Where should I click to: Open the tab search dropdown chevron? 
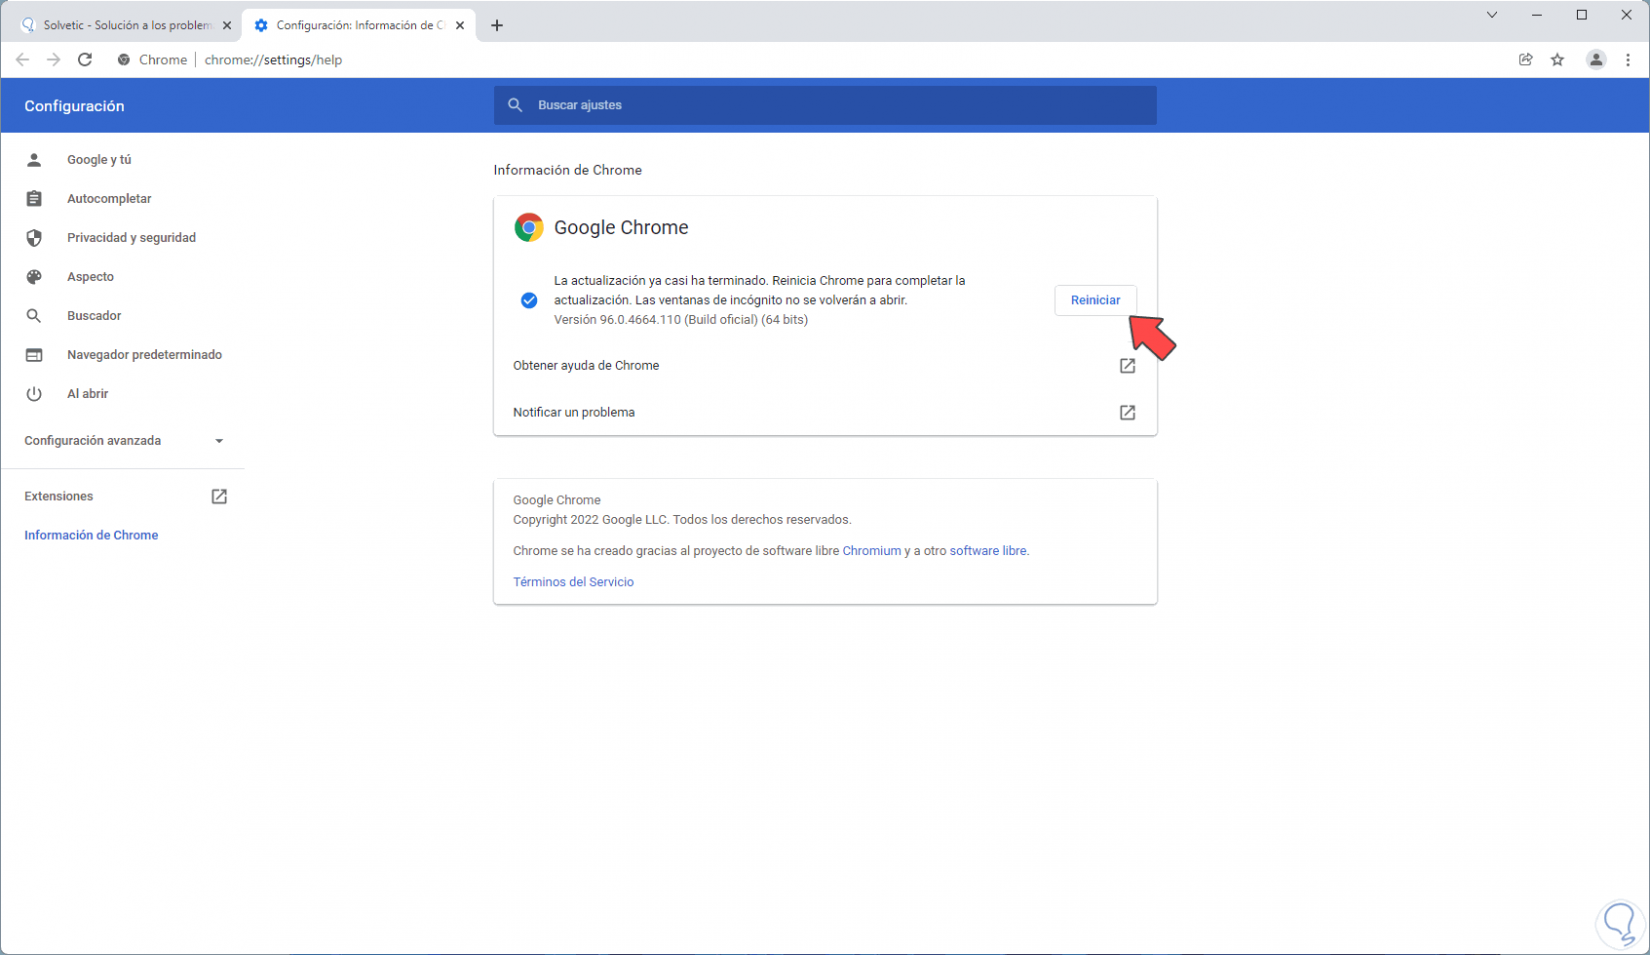coord(1492,15)
